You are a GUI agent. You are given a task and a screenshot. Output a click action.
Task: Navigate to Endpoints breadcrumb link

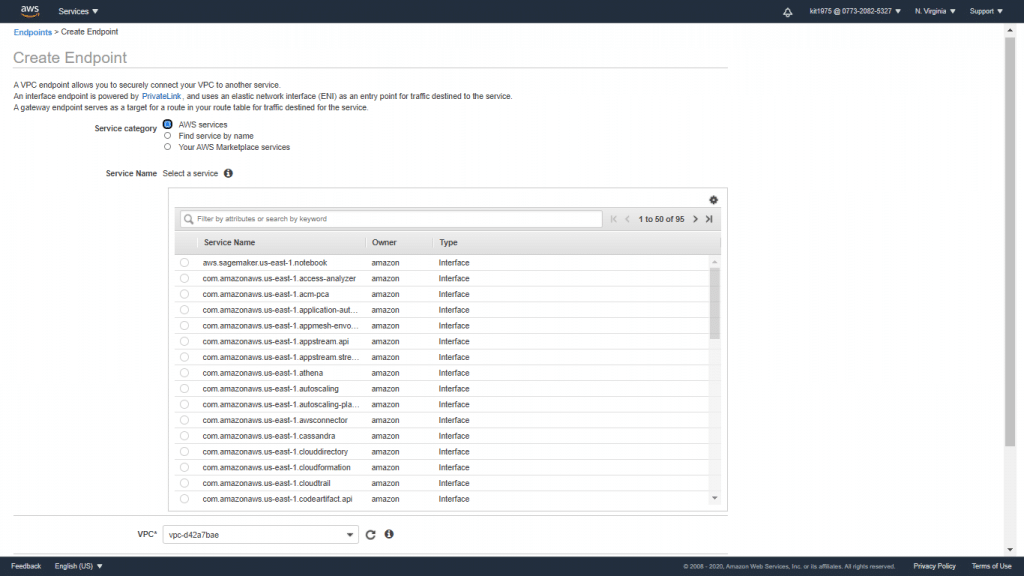32,32
